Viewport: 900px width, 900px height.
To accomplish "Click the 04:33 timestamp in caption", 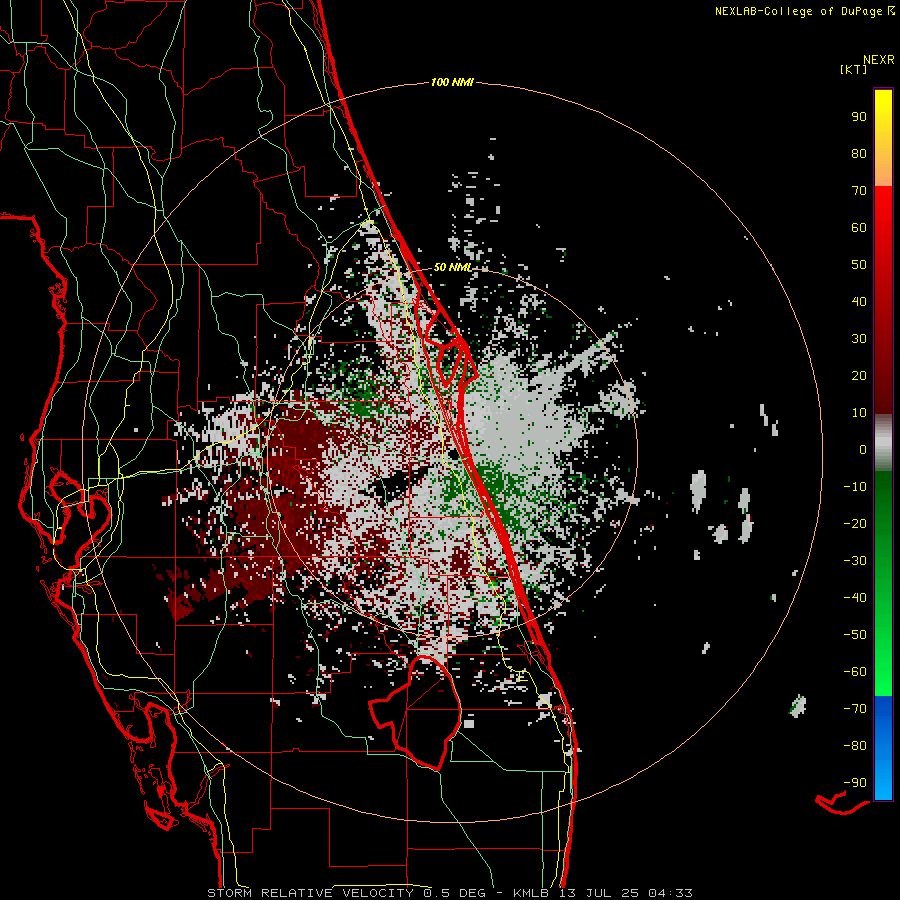I will point(670,893).
